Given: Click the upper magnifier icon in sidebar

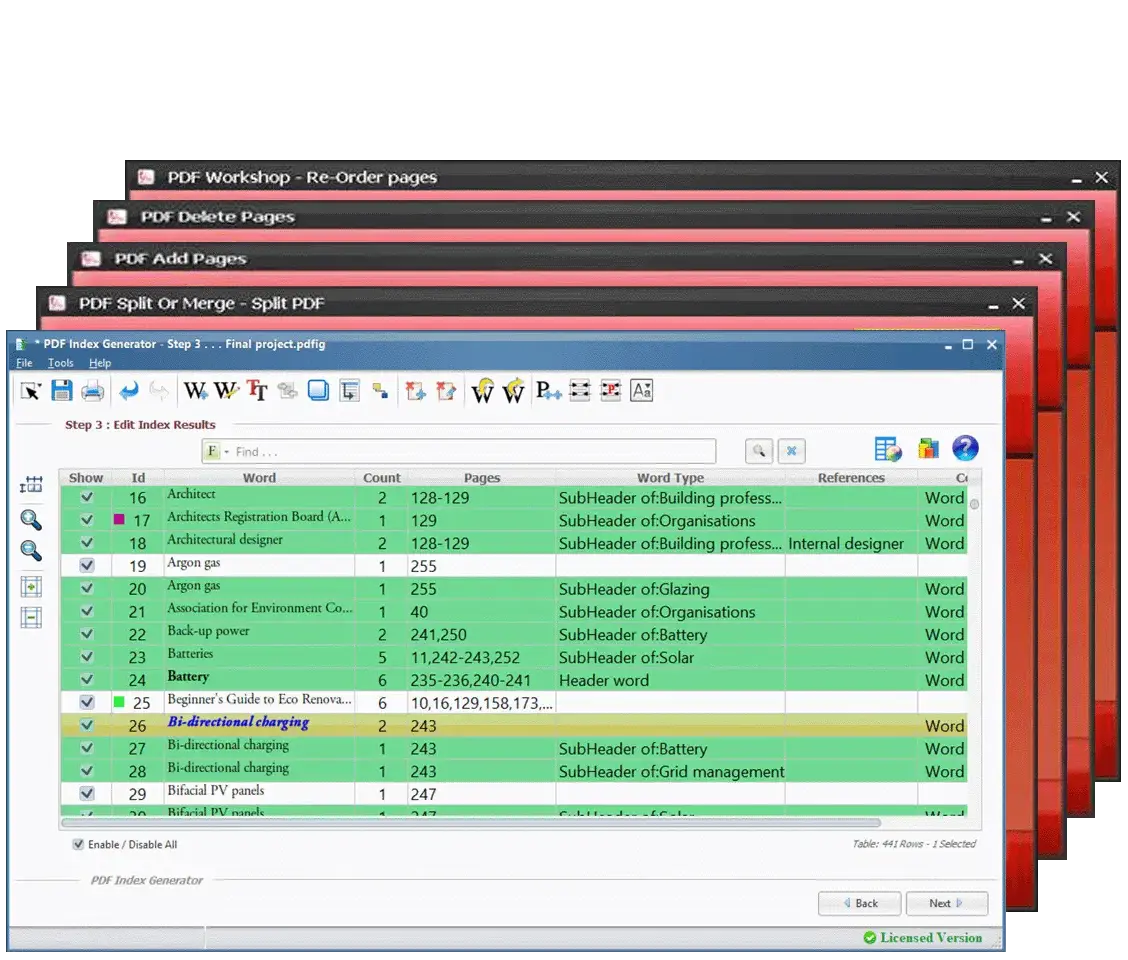Looking at the screenshot, I should pyautogui.click(x=31, y=520).
